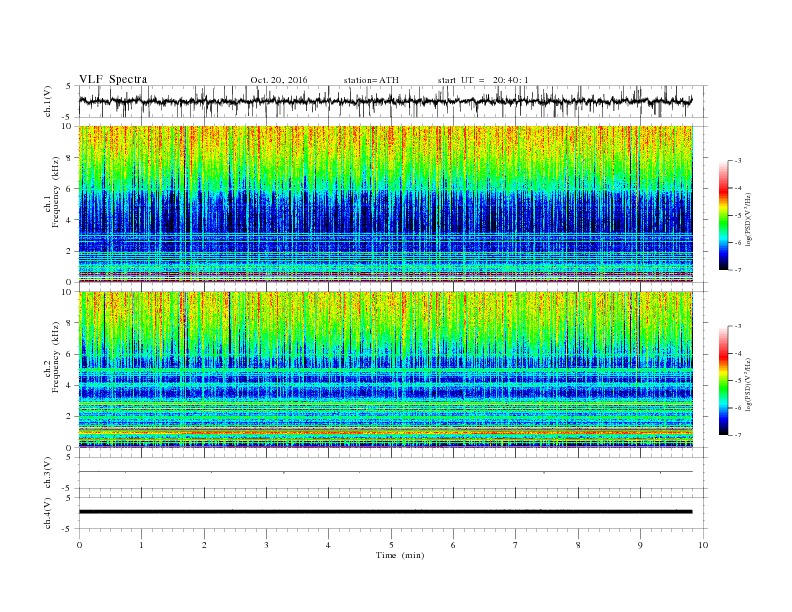
Task: Select the date text "Oct. 20, 2016"
Action: point(279,80)
